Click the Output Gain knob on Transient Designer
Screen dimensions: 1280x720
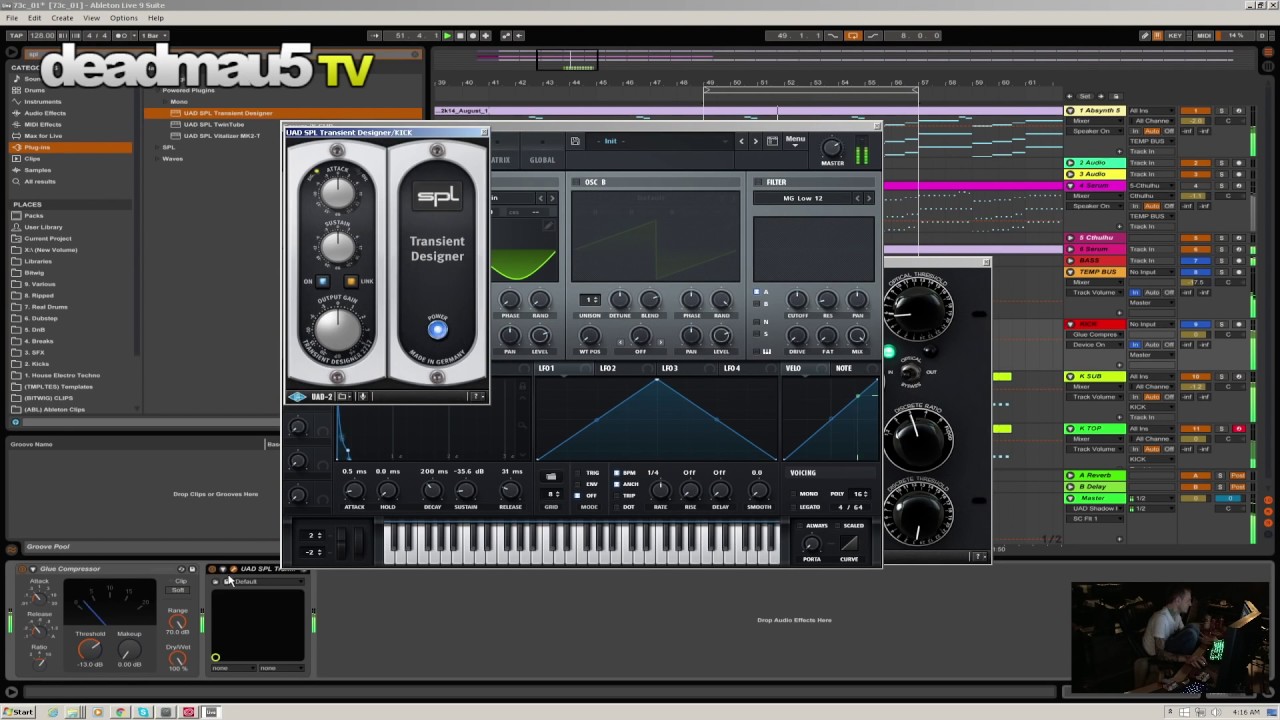tap(338, 331)
